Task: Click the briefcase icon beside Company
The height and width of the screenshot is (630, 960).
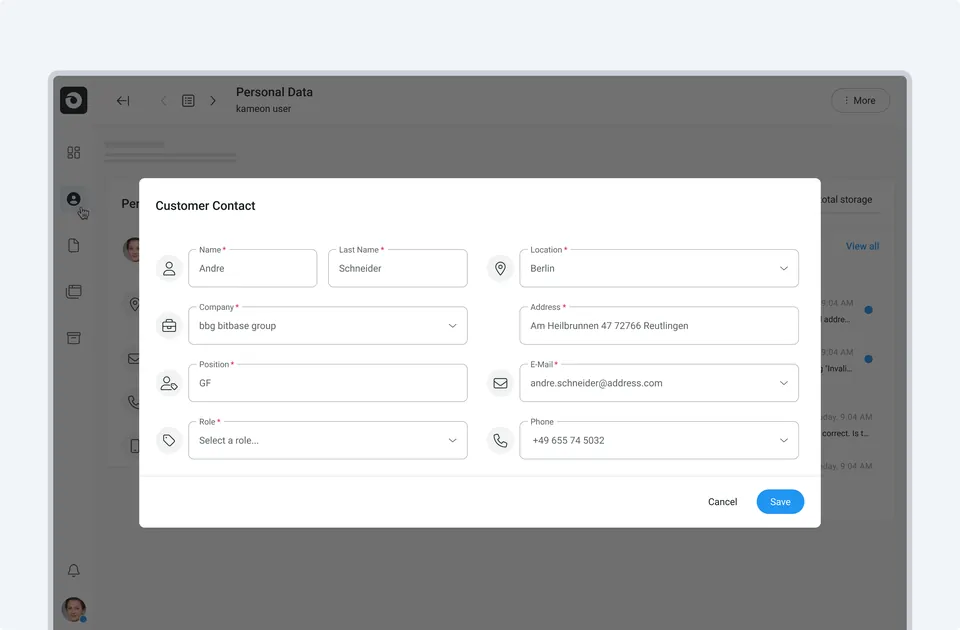Action: coord(169,326)
